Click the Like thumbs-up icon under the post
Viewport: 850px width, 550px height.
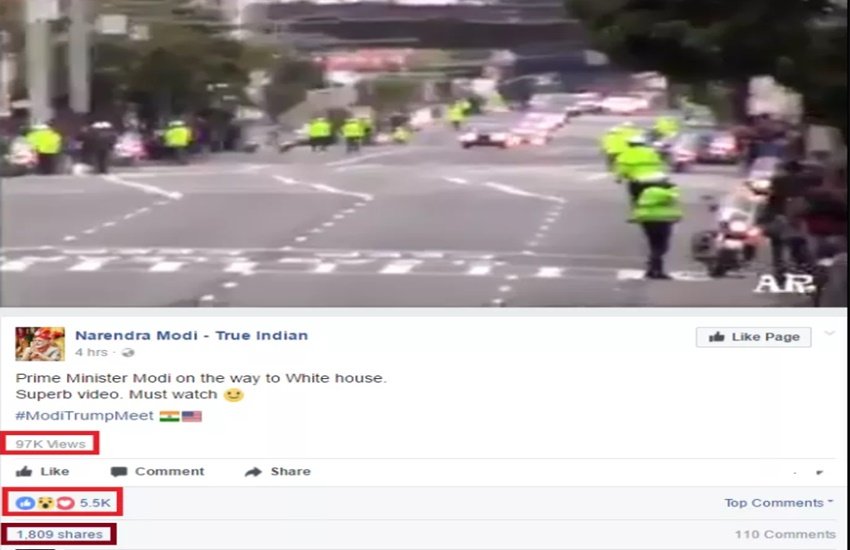tap(24, 471)
